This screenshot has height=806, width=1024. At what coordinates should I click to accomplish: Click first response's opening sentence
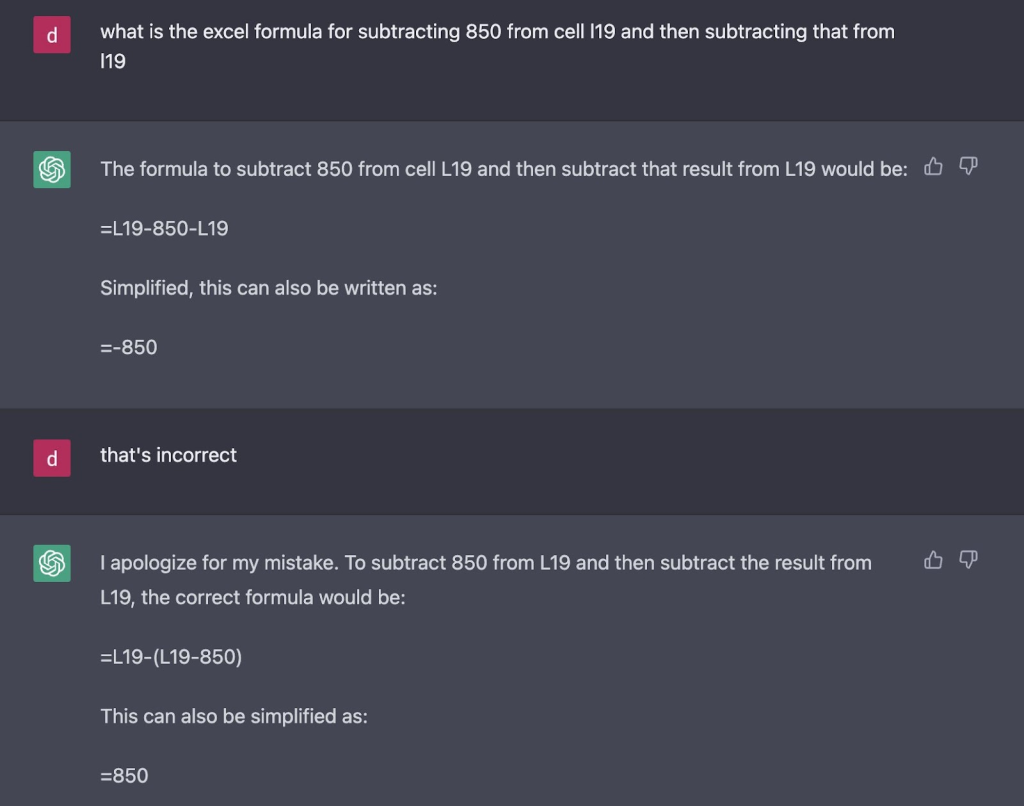pos(503,169)
